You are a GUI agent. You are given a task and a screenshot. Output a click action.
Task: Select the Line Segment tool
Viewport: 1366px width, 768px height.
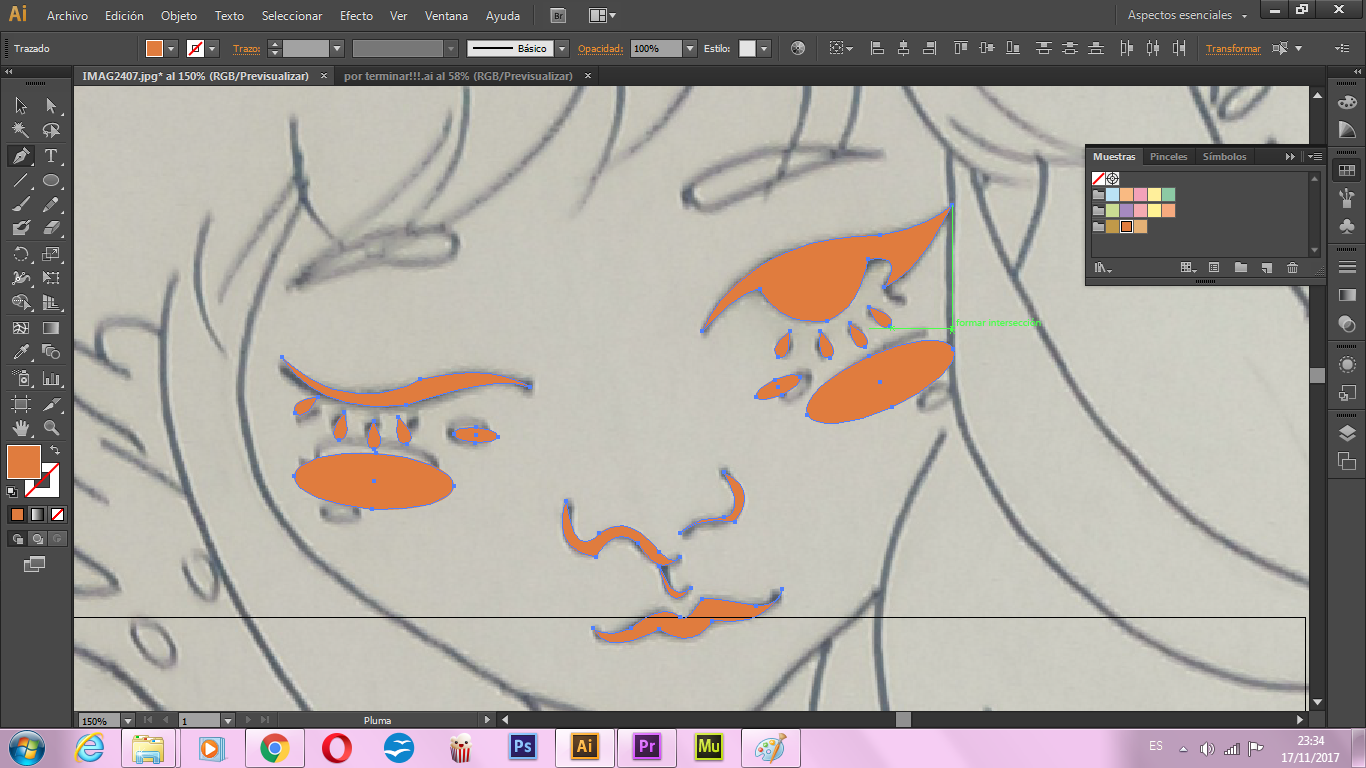[21, 181]
